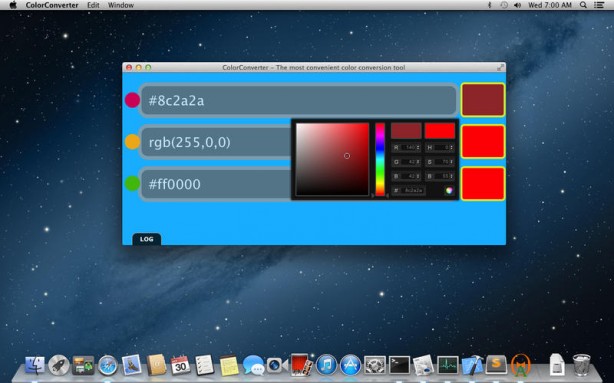Click the hex # field in the picker
The image size is (614, 383).
coord(408,190)
